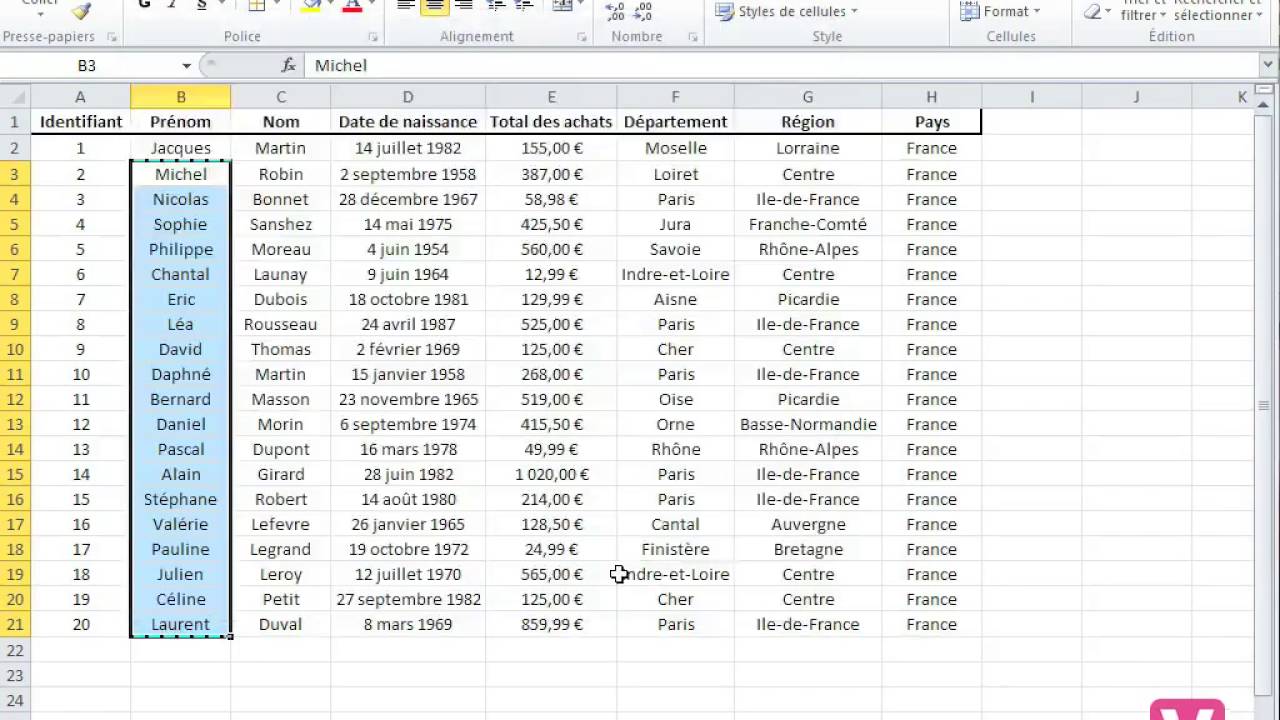Select the row 2 header

pos(15,148)
